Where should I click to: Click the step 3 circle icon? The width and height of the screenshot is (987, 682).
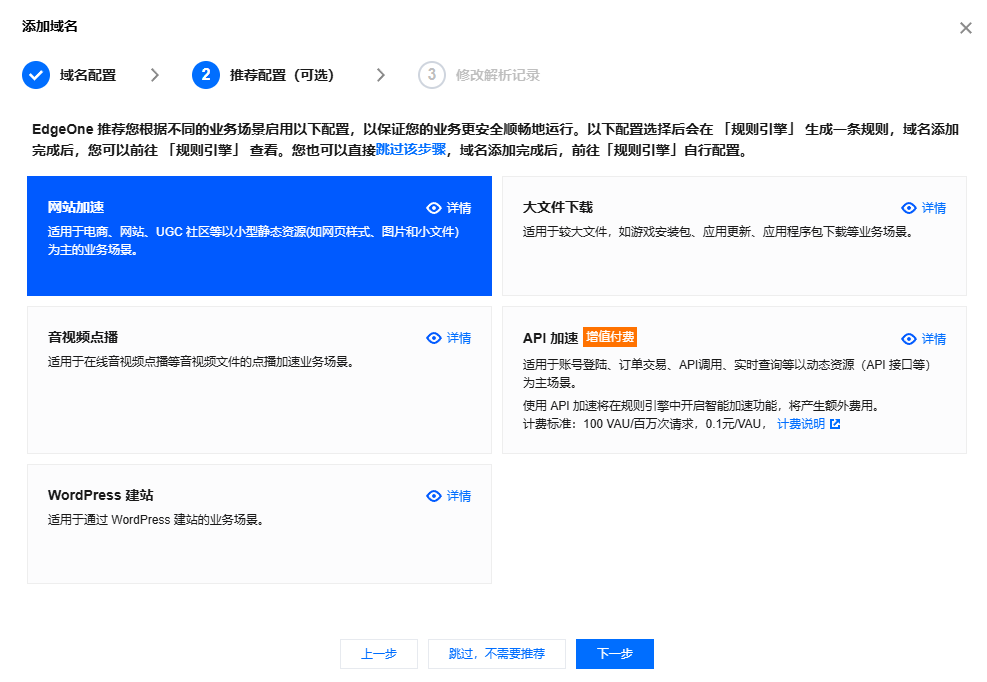point(432,75)
